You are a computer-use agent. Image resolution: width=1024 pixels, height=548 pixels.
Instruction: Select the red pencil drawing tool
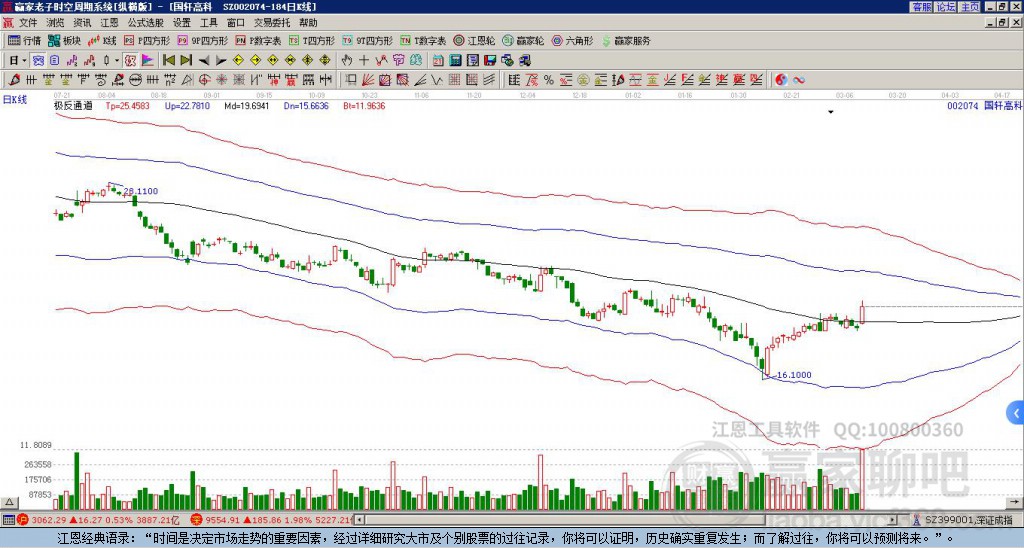(x=14, y=80)
